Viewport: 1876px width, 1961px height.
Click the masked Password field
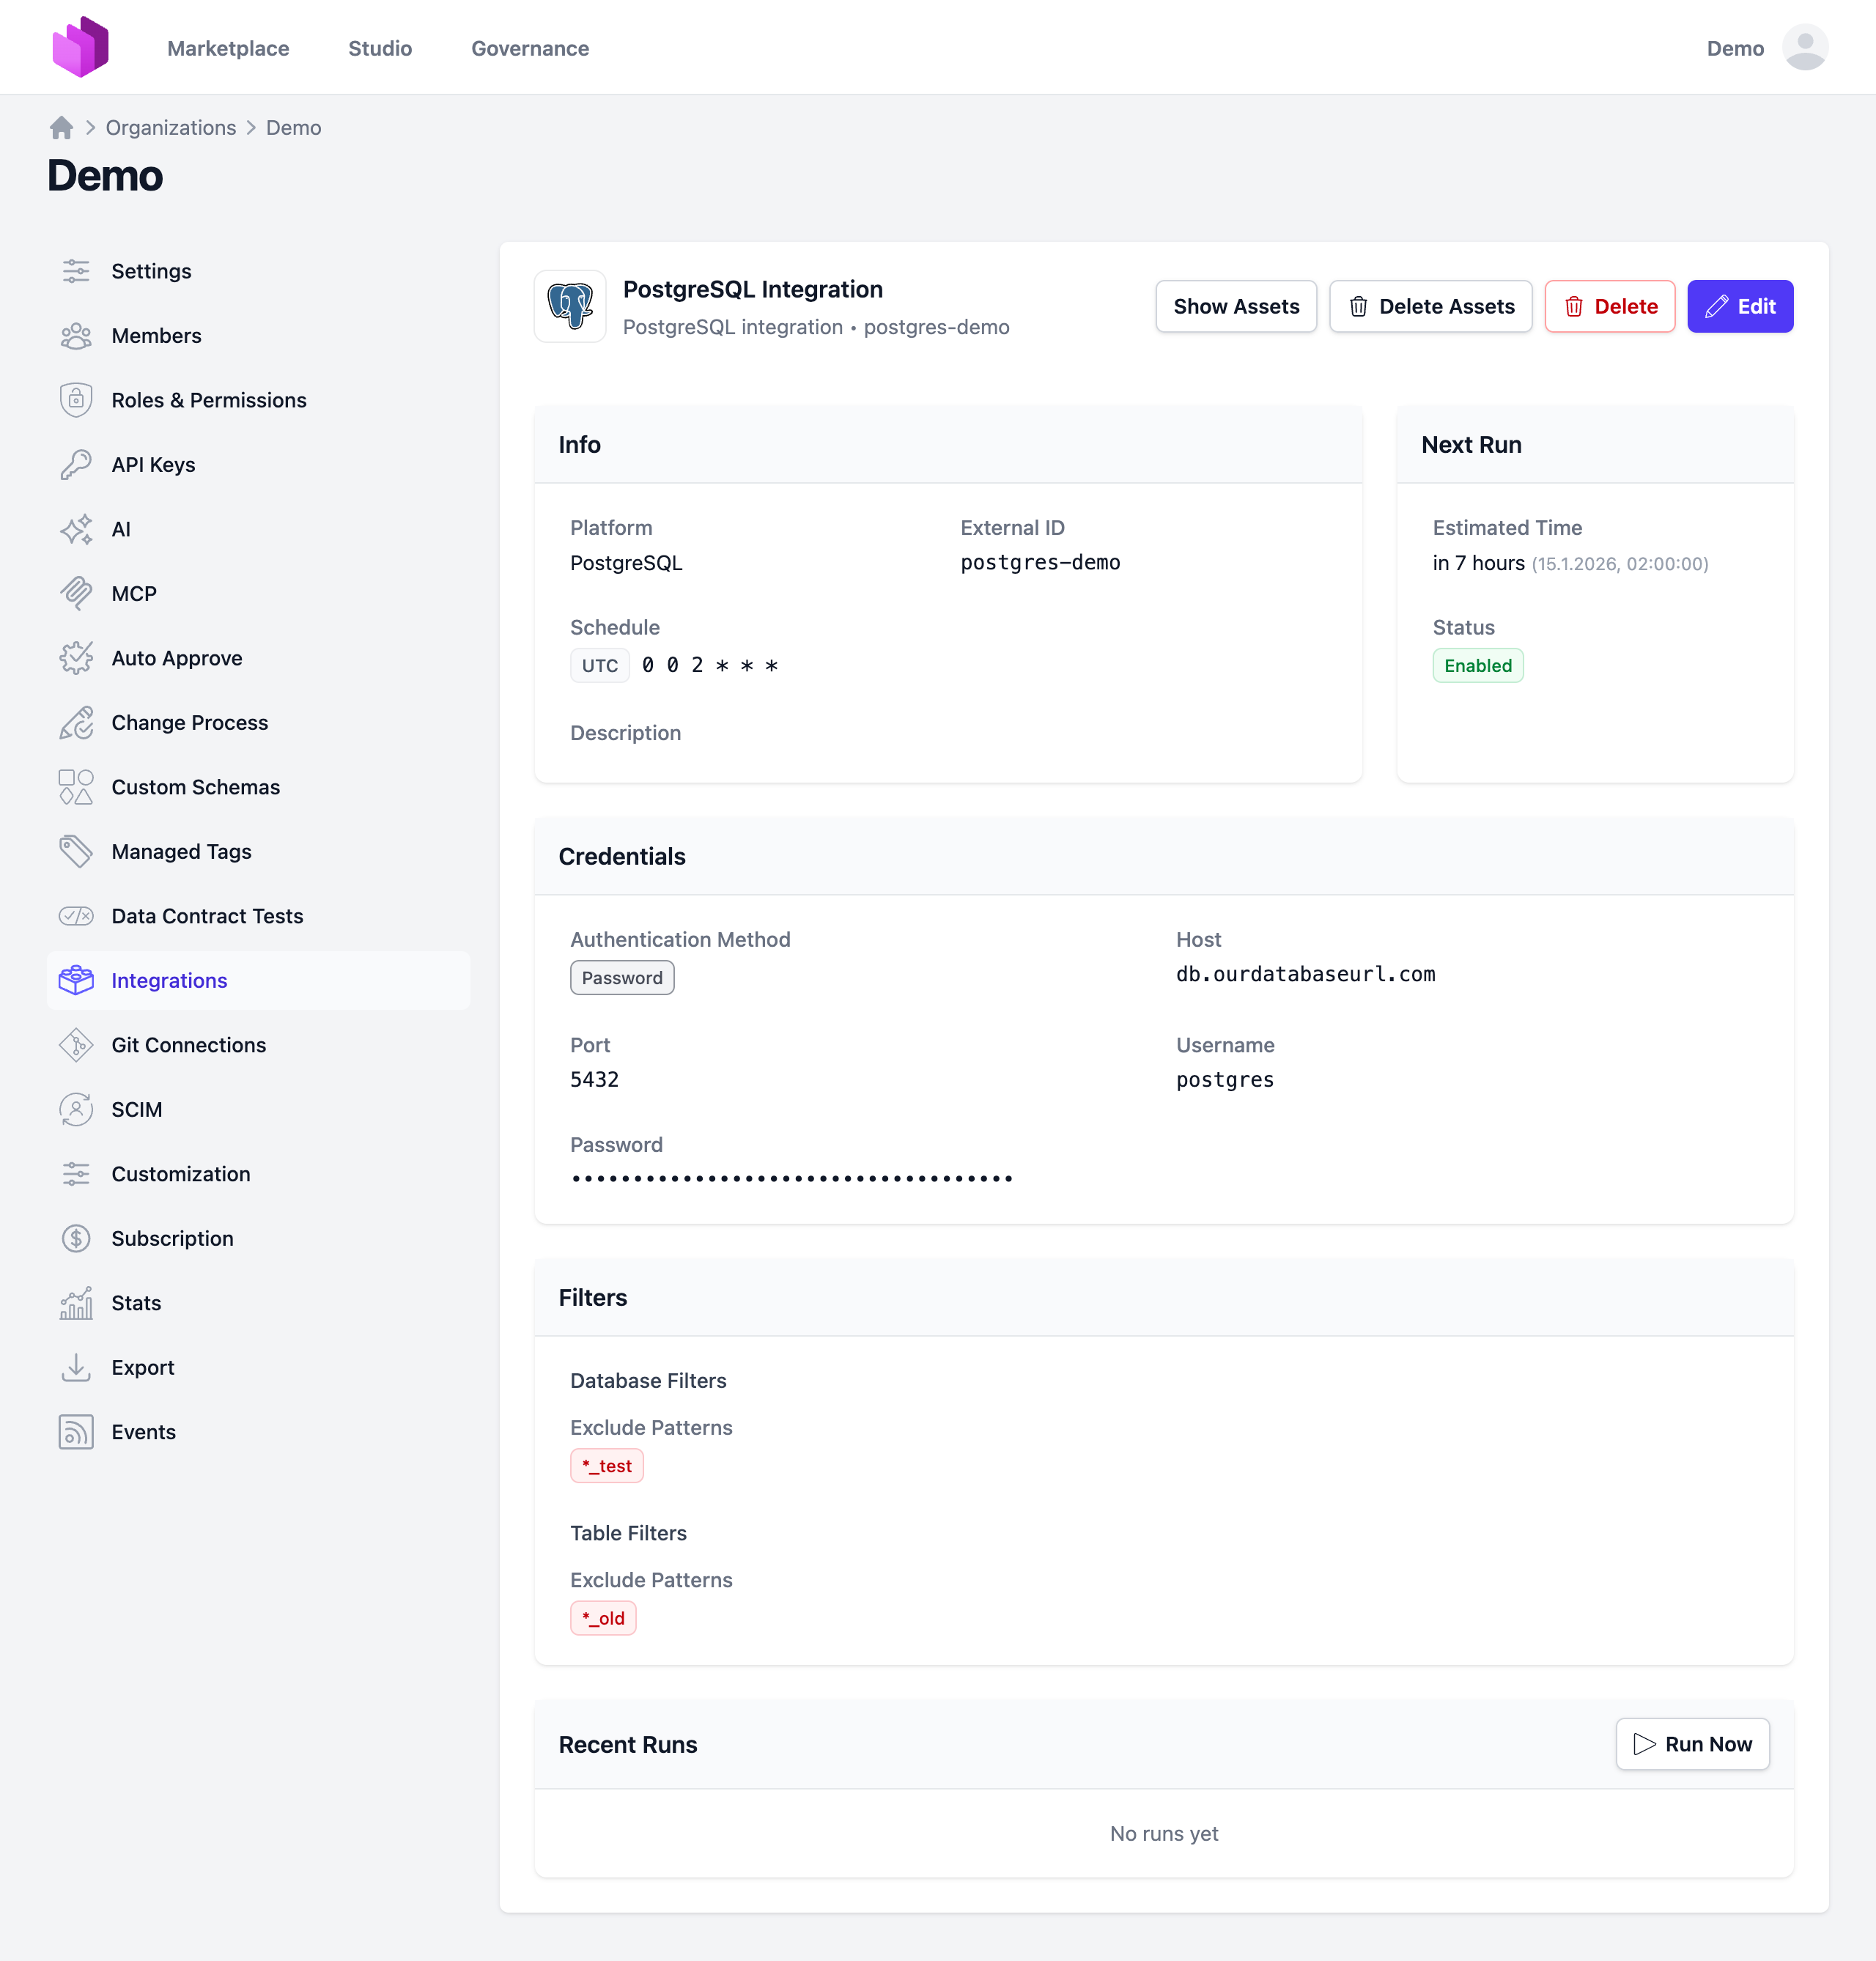[791, 1177]
